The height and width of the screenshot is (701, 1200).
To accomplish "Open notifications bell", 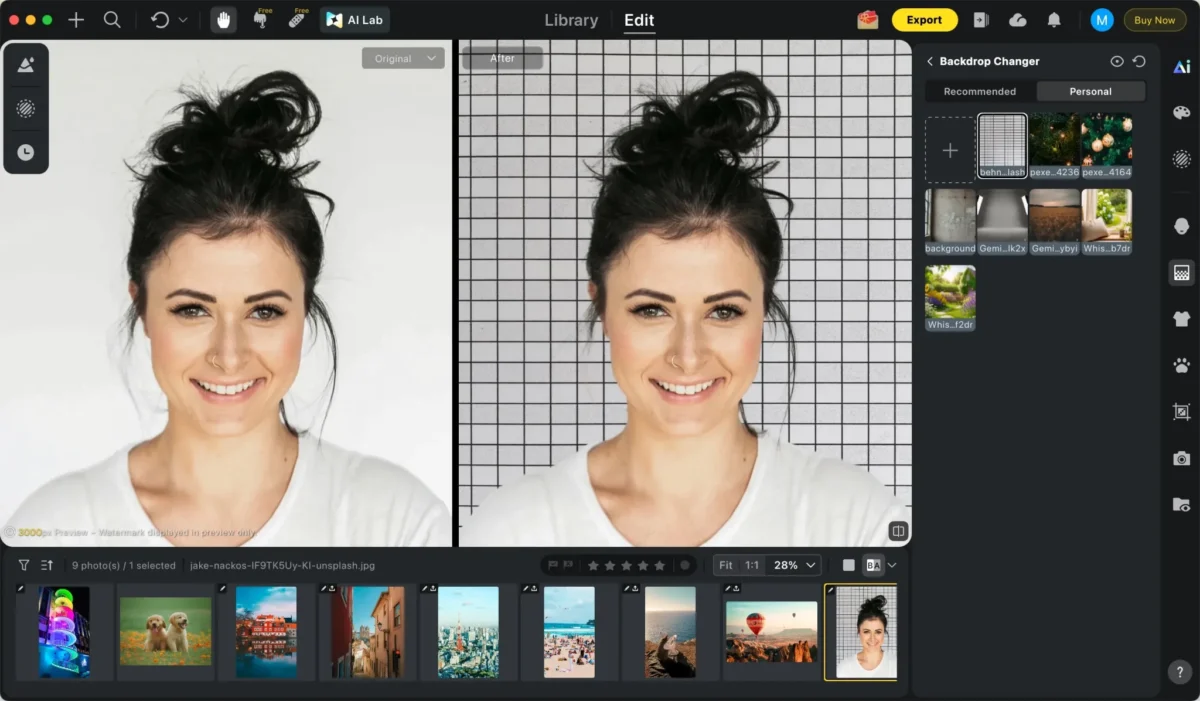I will (1054, 20).
